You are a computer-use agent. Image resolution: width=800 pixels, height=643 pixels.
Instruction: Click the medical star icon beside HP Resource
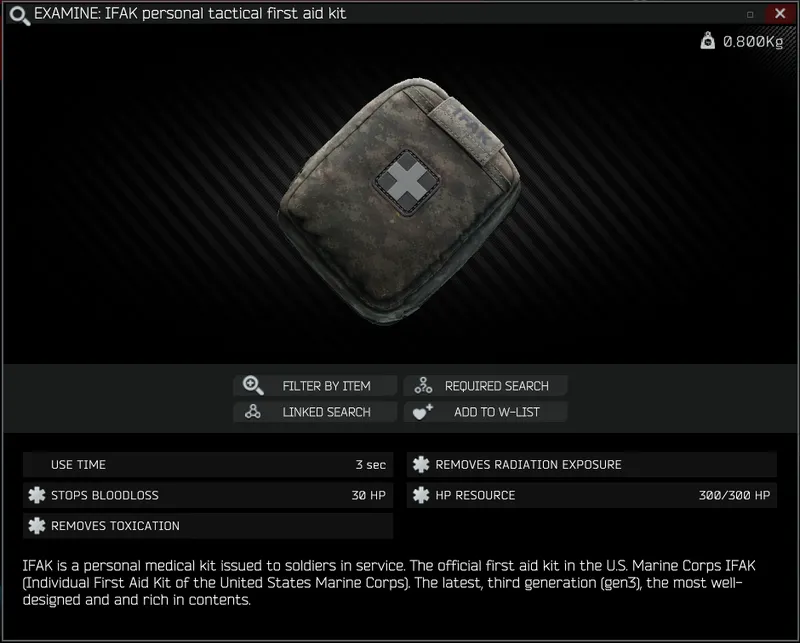coord(421,494)
